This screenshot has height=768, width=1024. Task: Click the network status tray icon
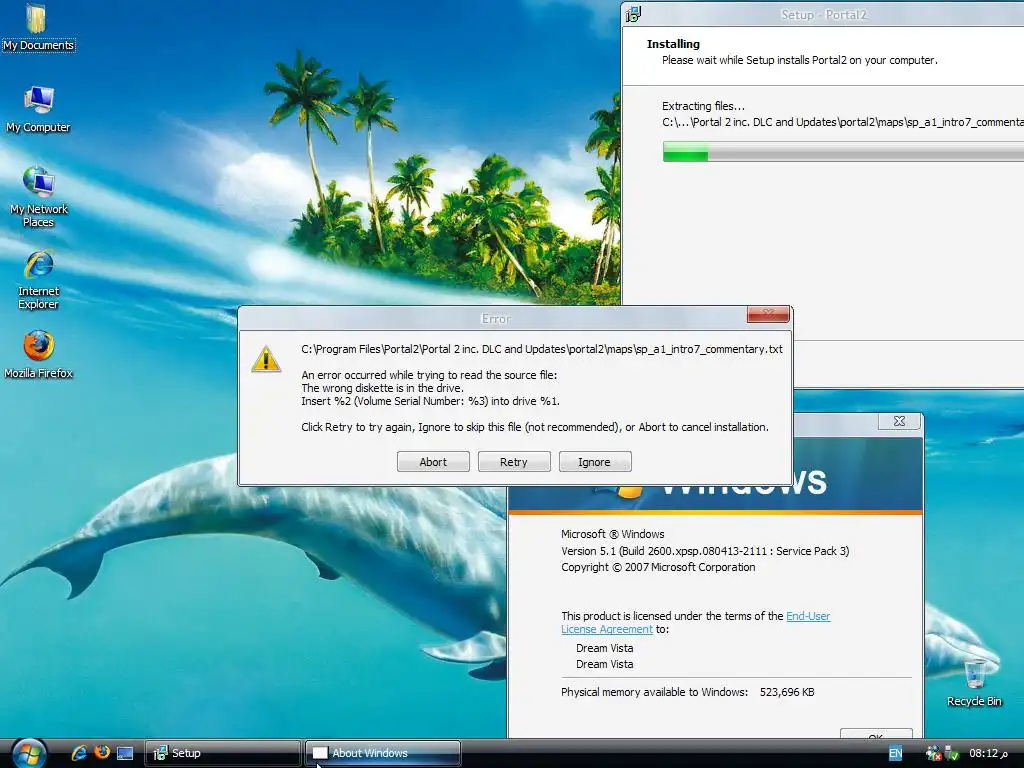(934, 753)
